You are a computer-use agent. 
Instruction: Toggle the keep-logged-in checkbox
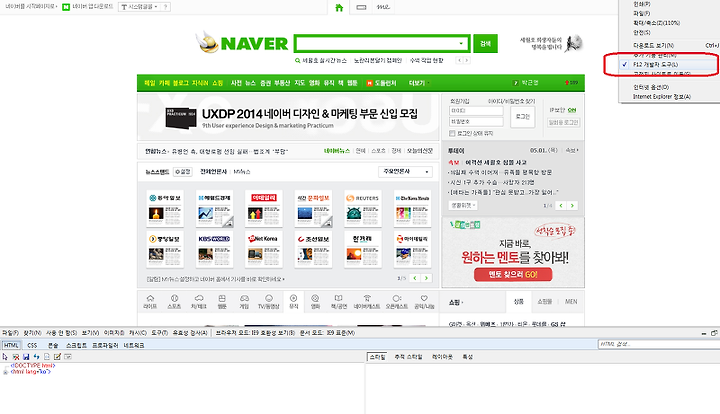click(452, 134)
